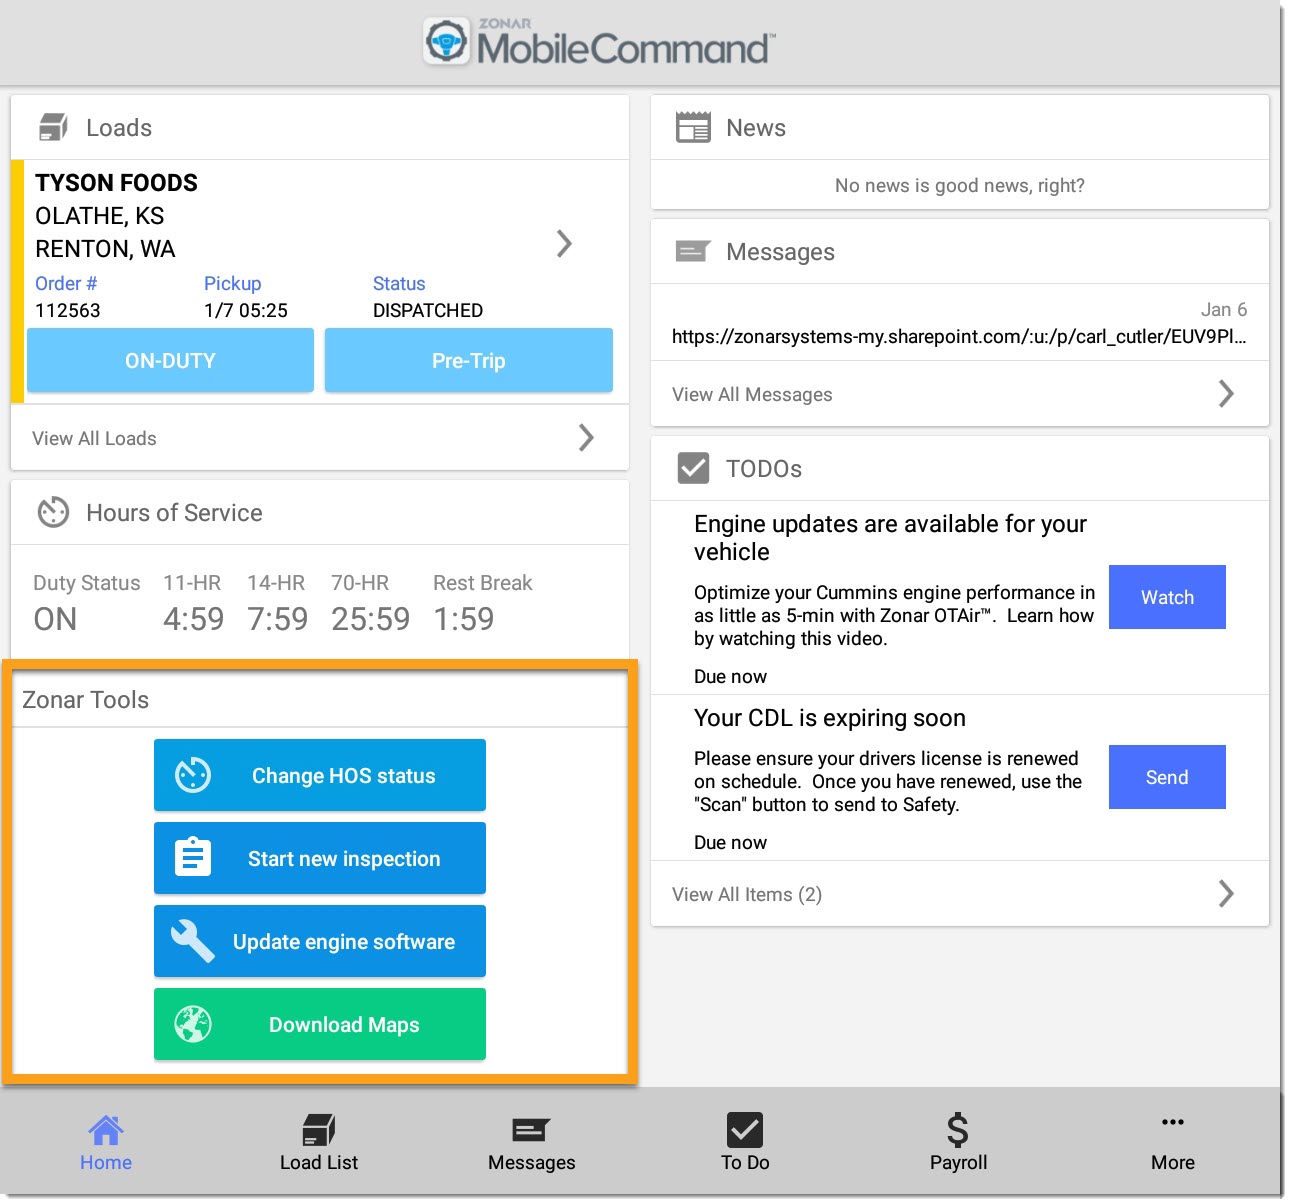Switch to the Home tab label
This screenshot has width=1290, height=1204.
(106, 1163)
